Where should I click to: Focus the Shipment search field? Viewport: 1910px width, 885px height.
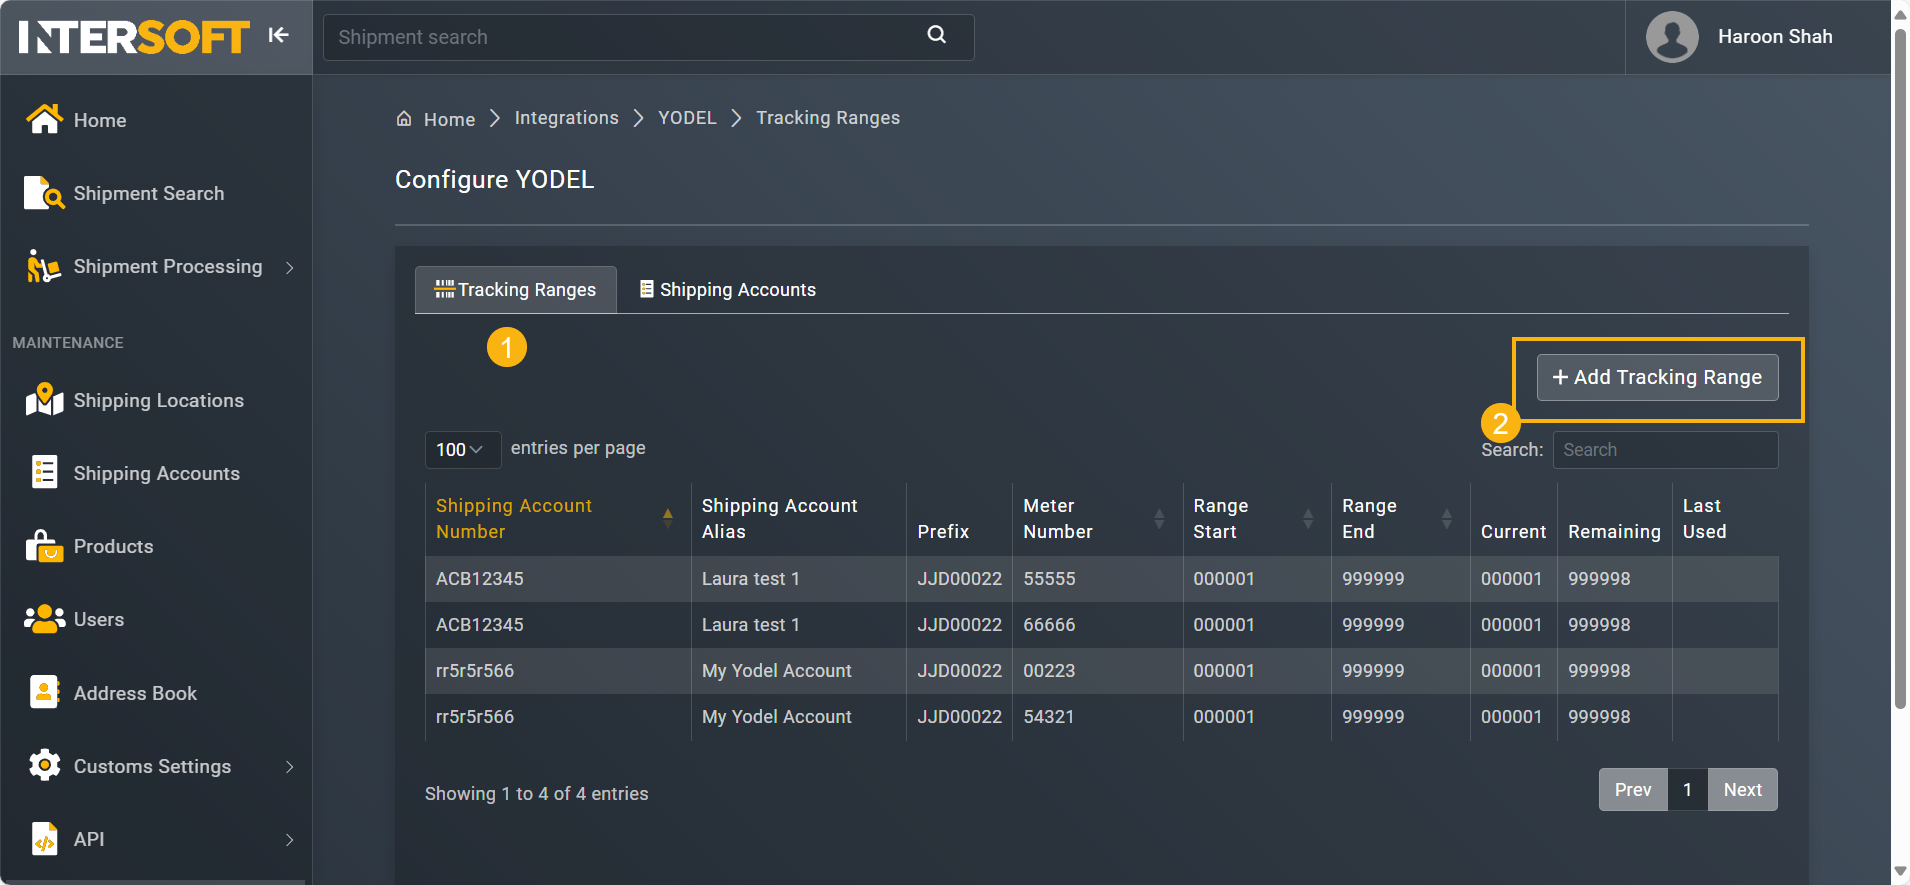click(648, 37)
